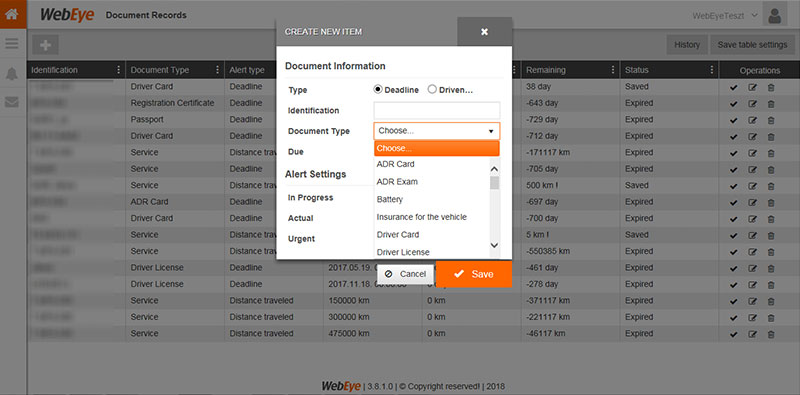Click the WebEye logo in header
Image resolution: width=800 pixels, height=395 pixels.
[x=67, y=15]
